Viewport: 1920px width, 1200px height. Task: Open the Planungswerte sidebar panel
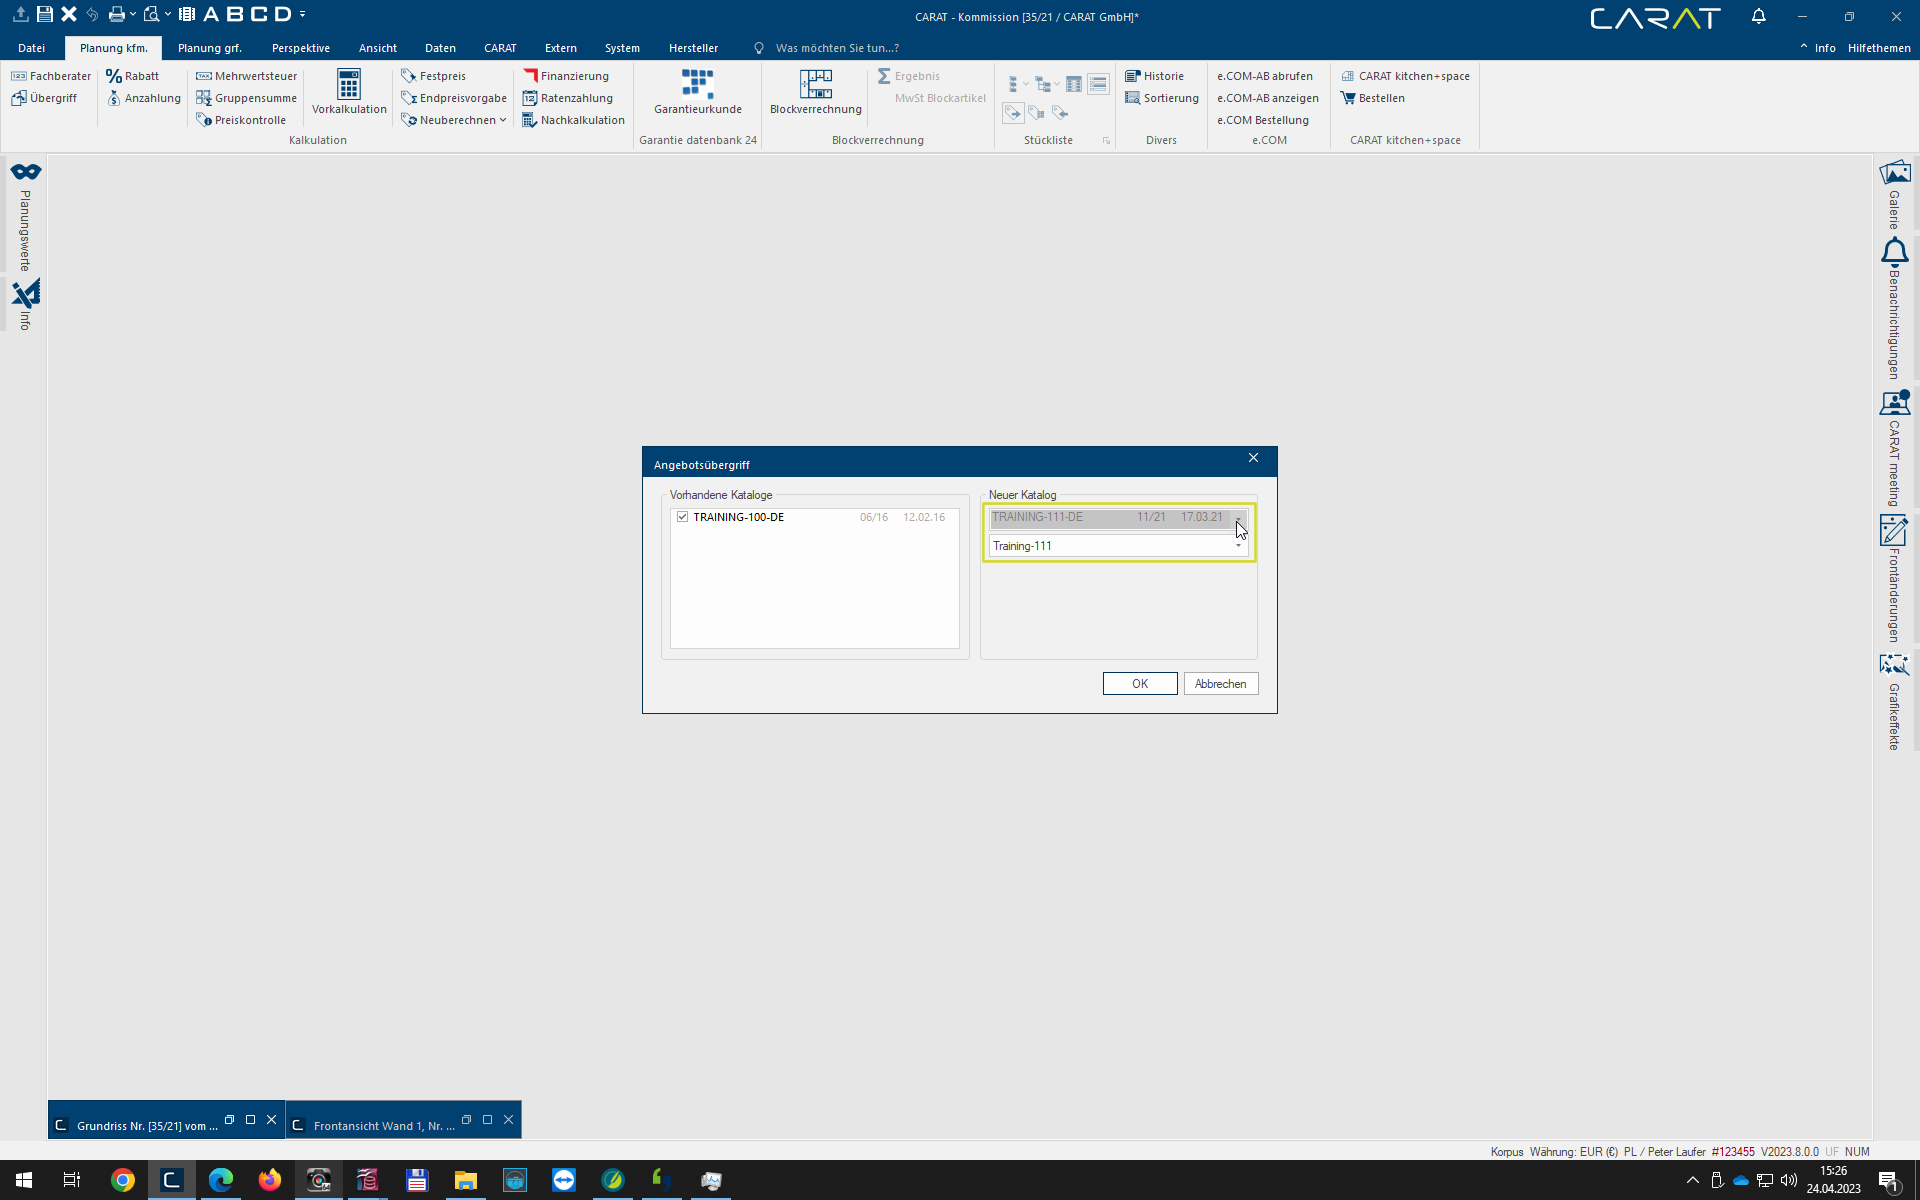(26, 173)
